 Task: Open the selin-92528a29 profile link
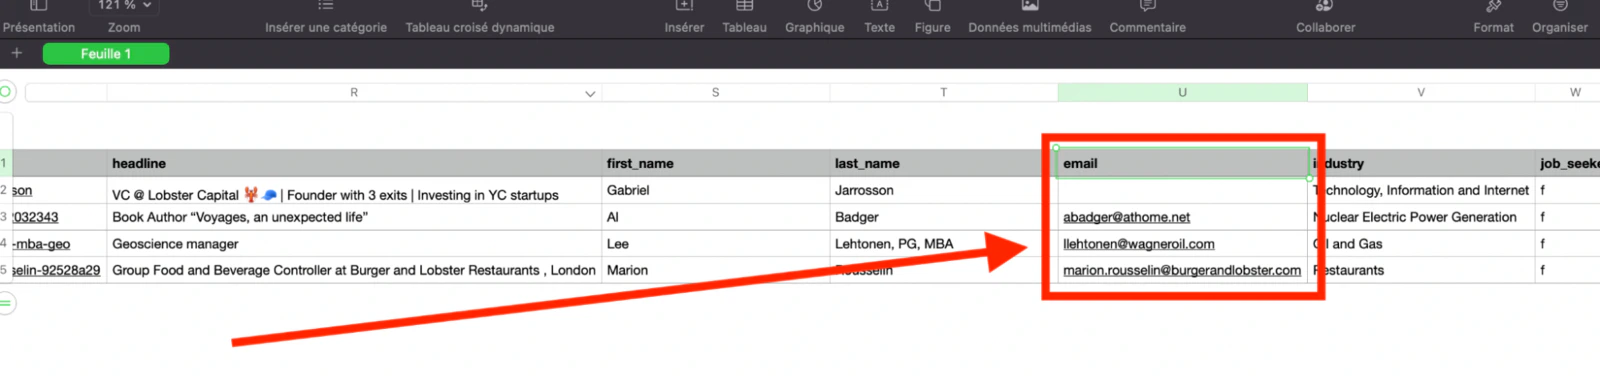(x=56, y=270)
